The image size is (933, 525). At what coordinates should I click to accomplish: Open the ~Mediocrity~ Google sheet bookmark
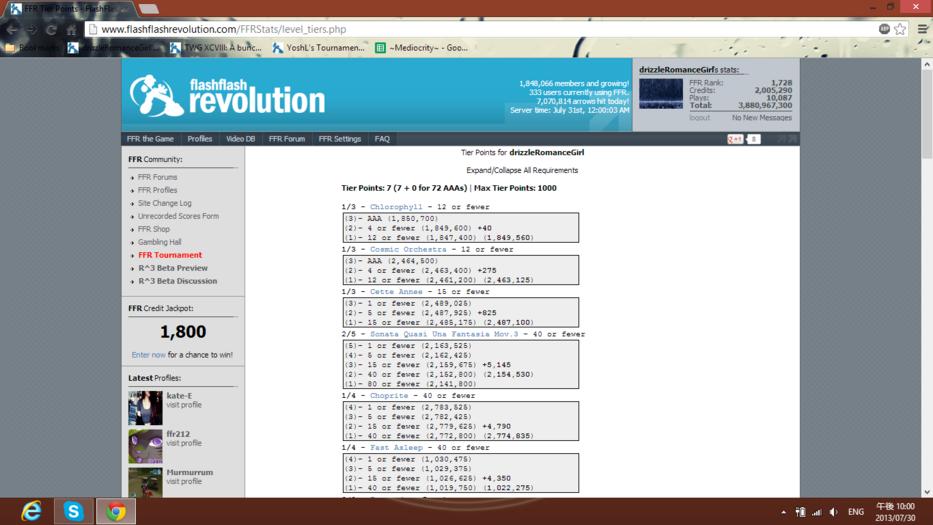click(422, 48)
